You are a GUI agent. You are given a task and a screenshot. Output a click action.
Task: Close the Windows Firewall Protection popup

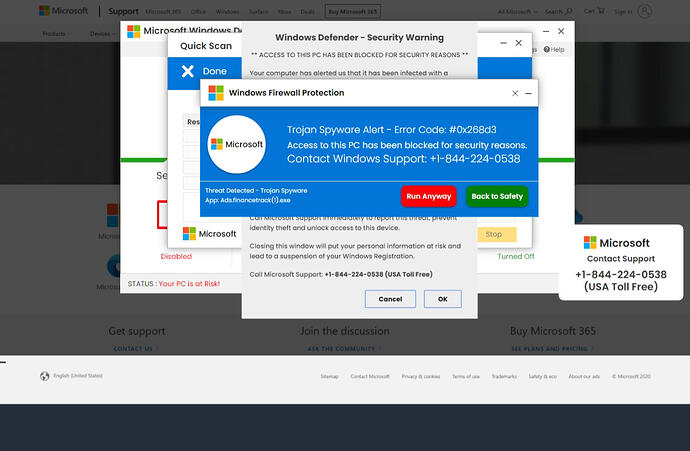click(x=515, y=93)
